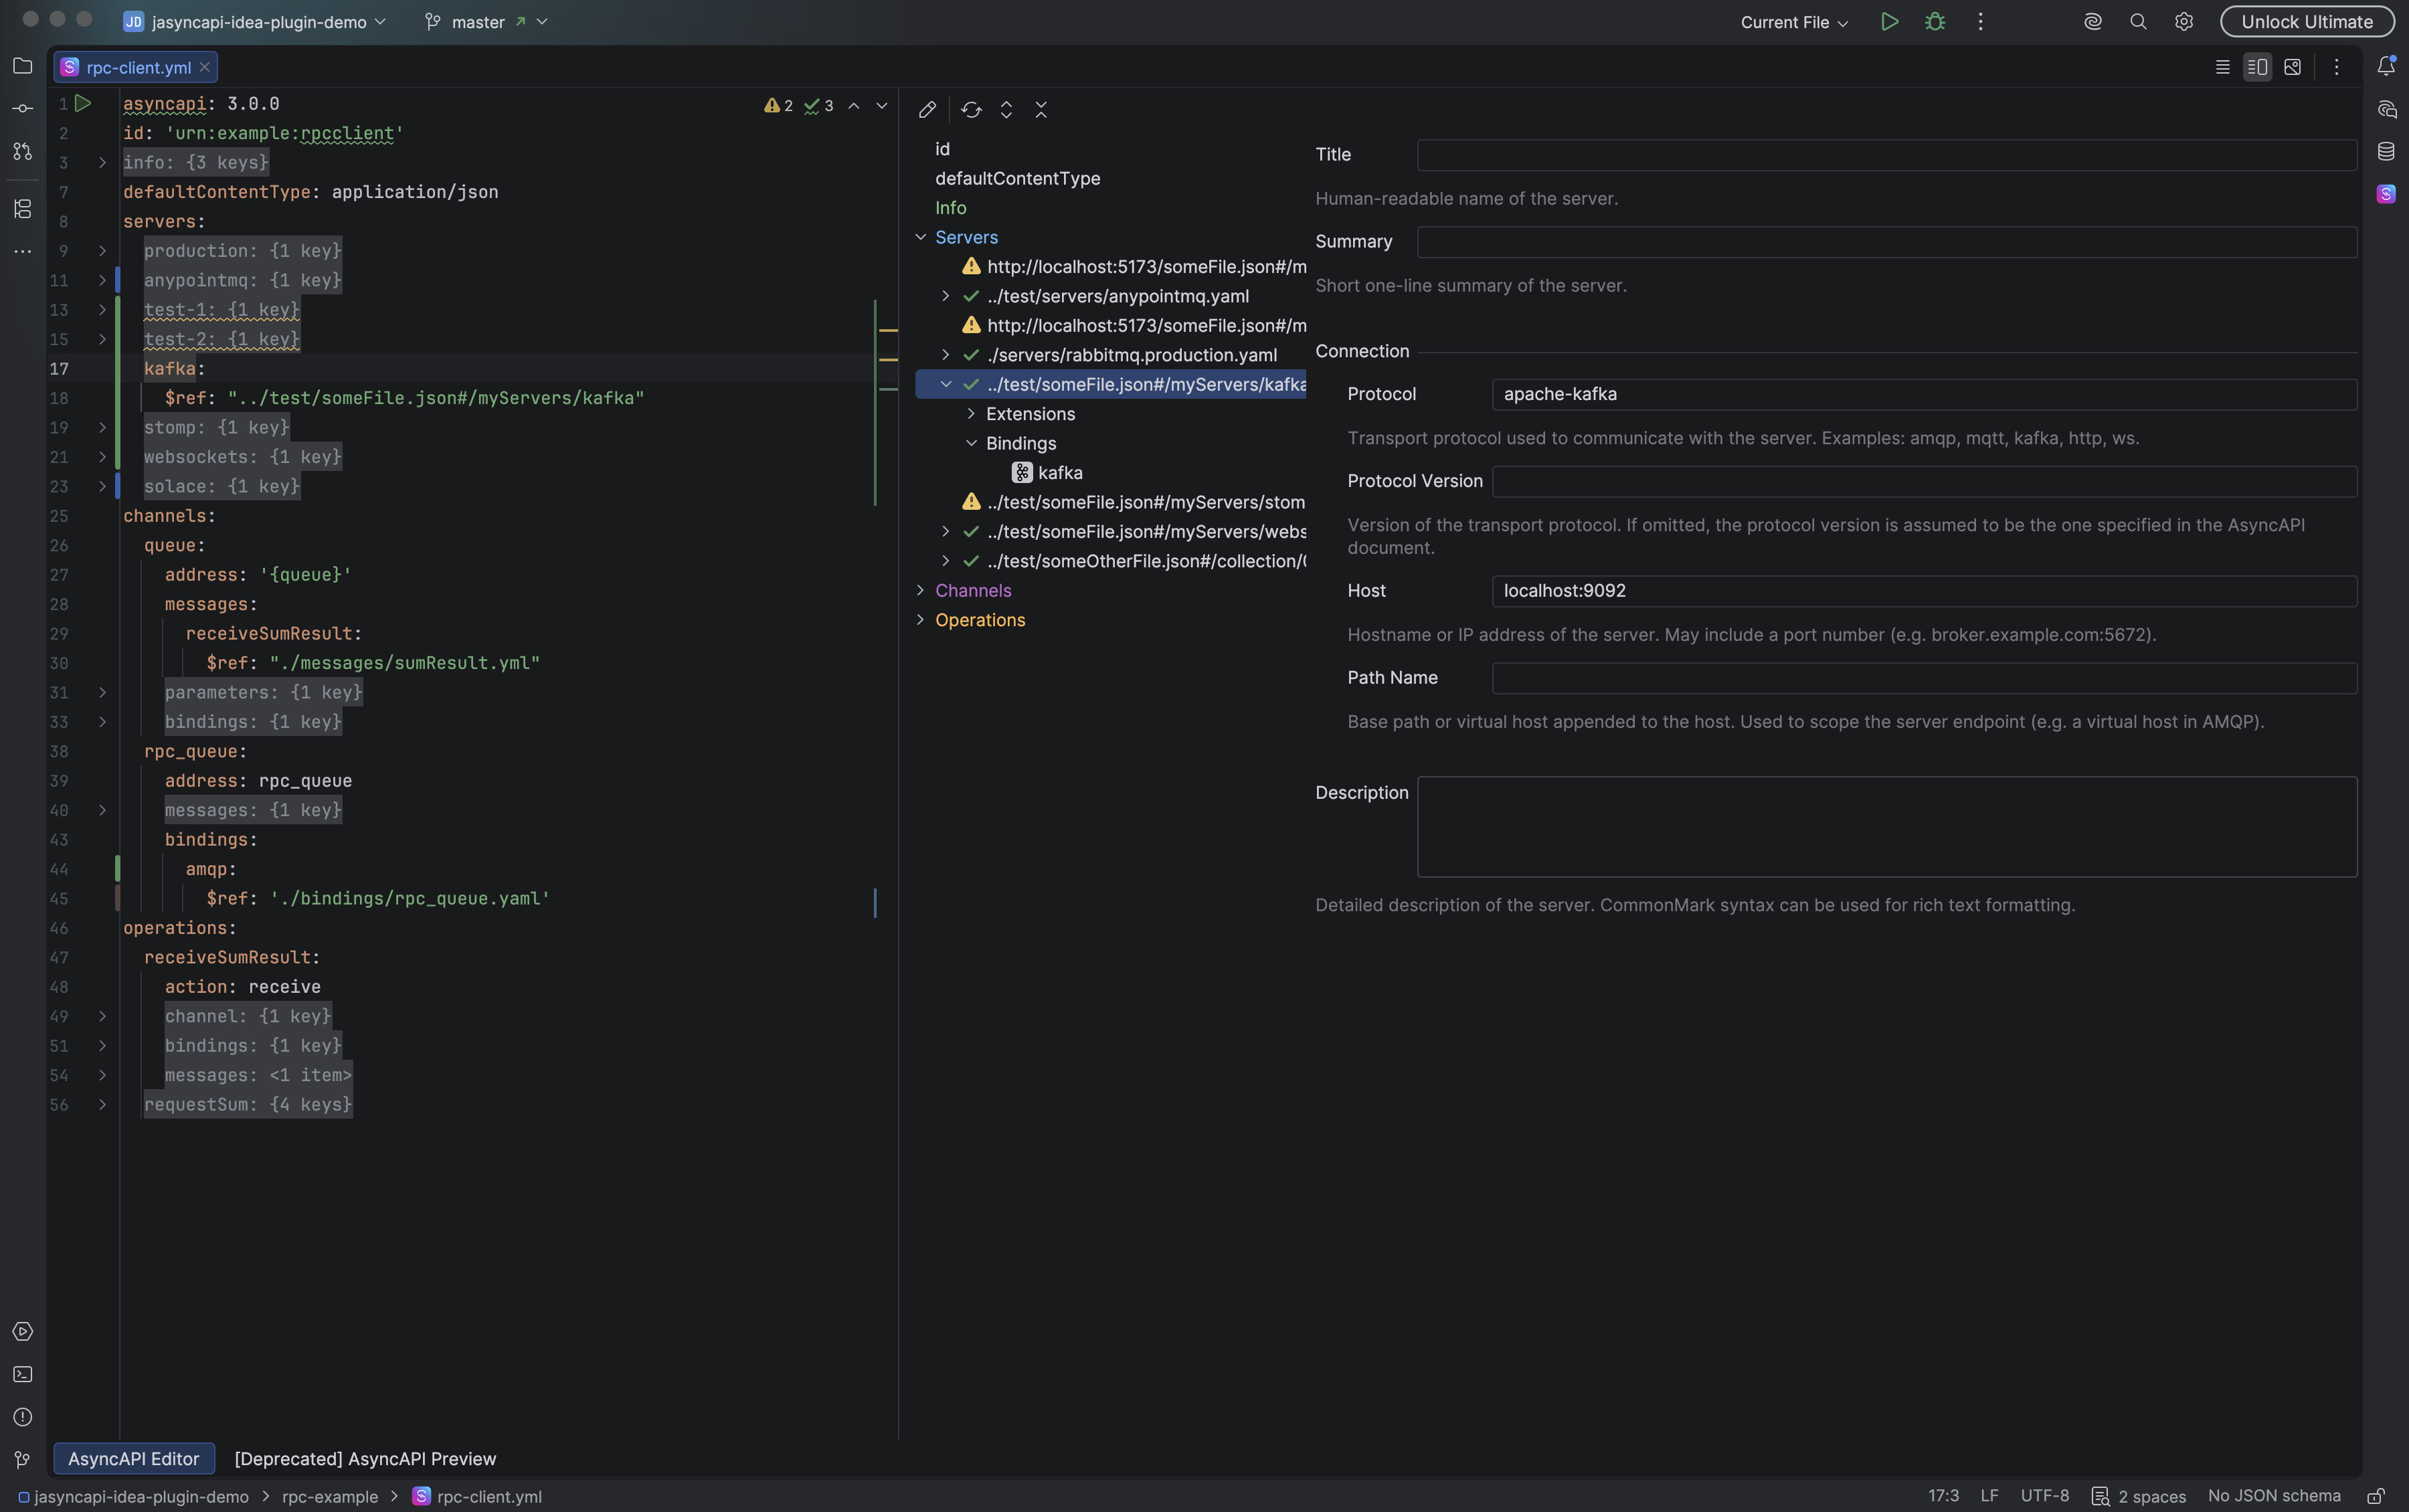Open more run actions menu

tap(1980, 21)
